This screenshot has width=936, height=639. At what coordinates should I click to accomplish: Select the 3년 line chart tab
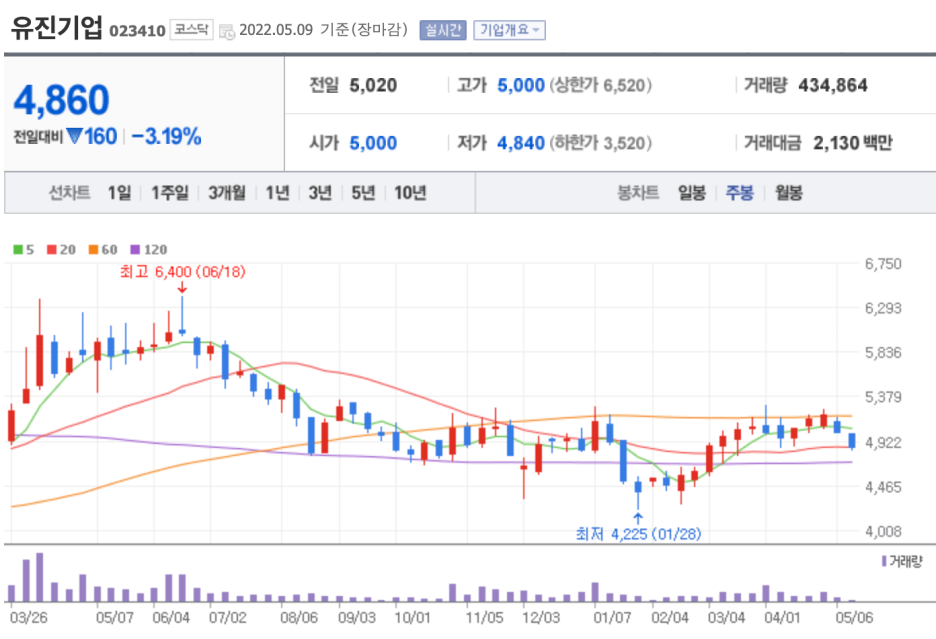320,192
